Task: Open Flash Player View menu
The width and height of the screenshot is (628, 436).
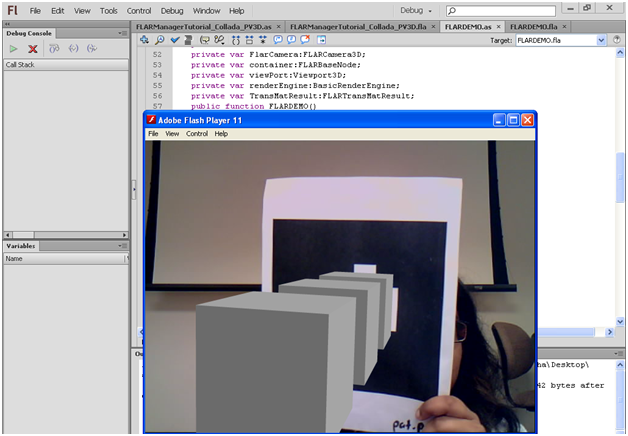Action: click(172, 134)
